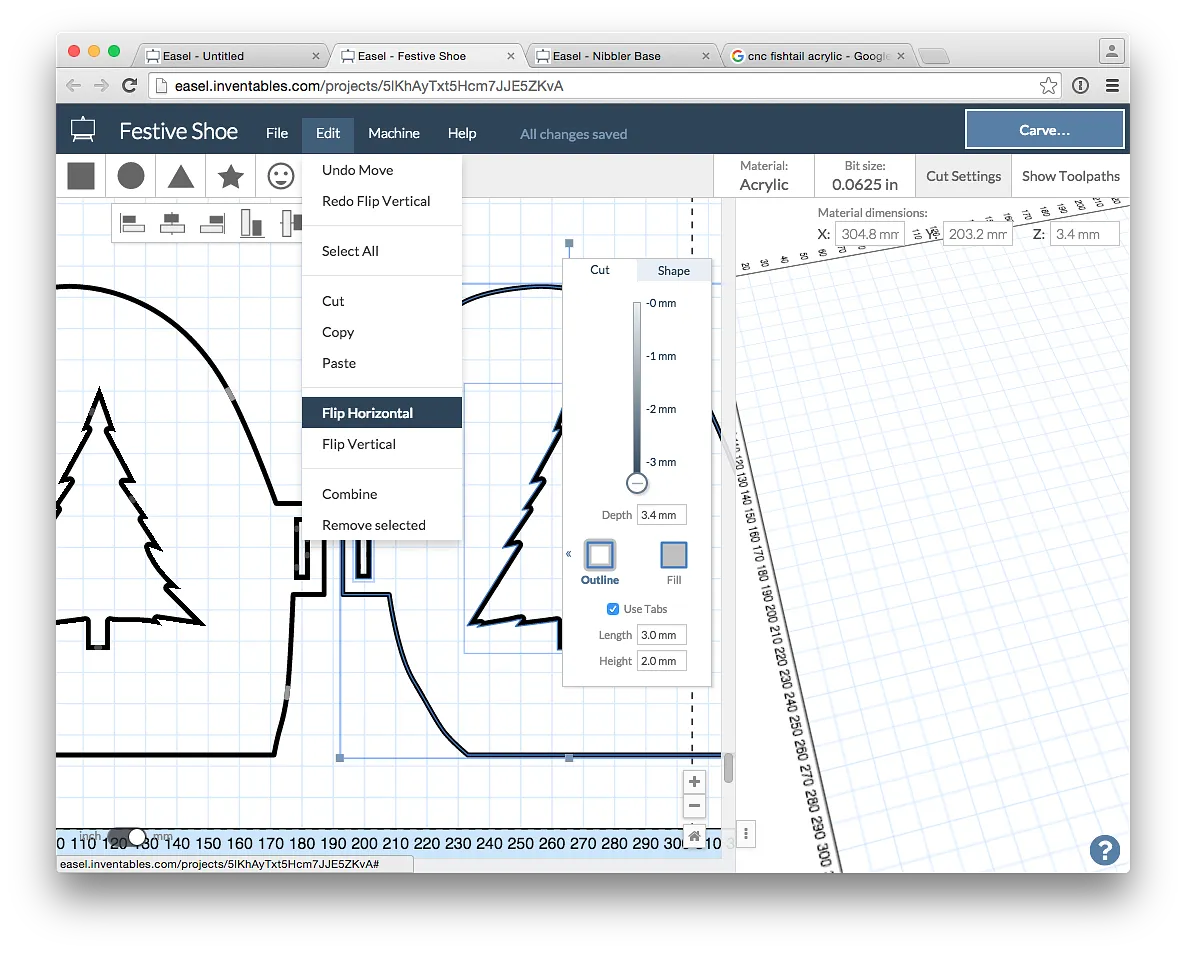Show Toolpaths in the preview
1186x953 pixels.
tap(1070, 176)
